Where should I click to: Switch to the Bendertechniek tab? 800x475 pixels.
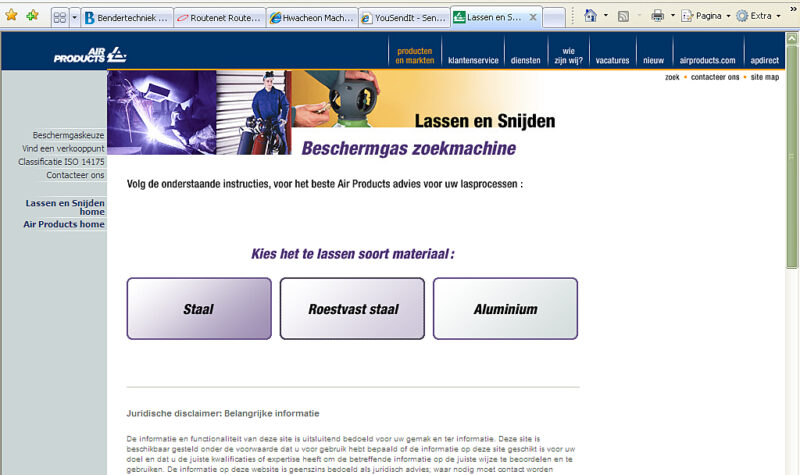tap(127, 18)
